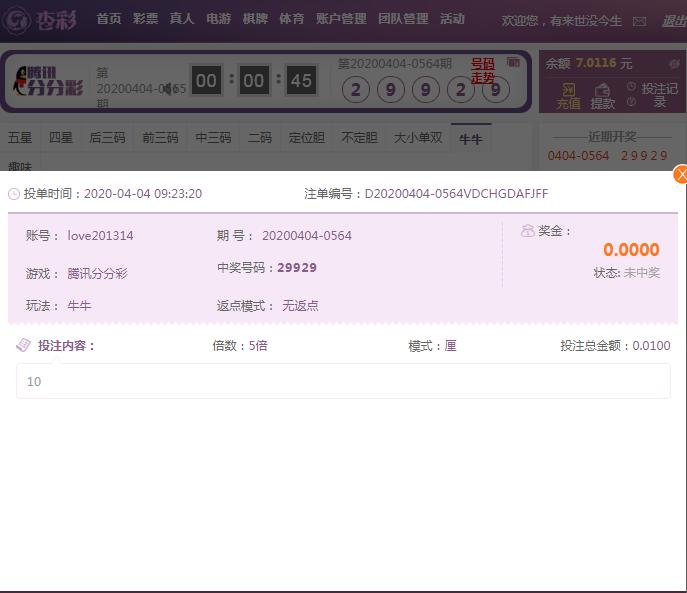Viewport: 687px width, 593px height.
Task: Click the 体育 sports menu item
Action: tap(291, 19)
